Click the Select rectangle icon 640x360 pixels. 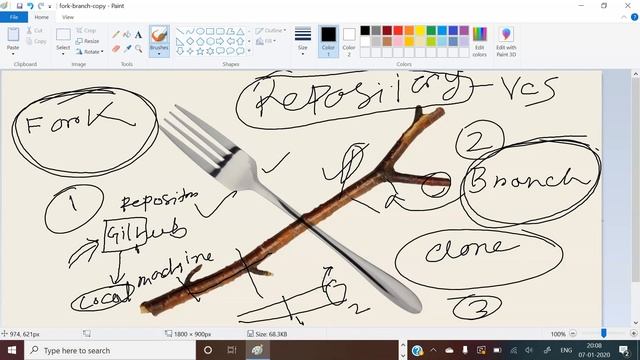point(63,35)
